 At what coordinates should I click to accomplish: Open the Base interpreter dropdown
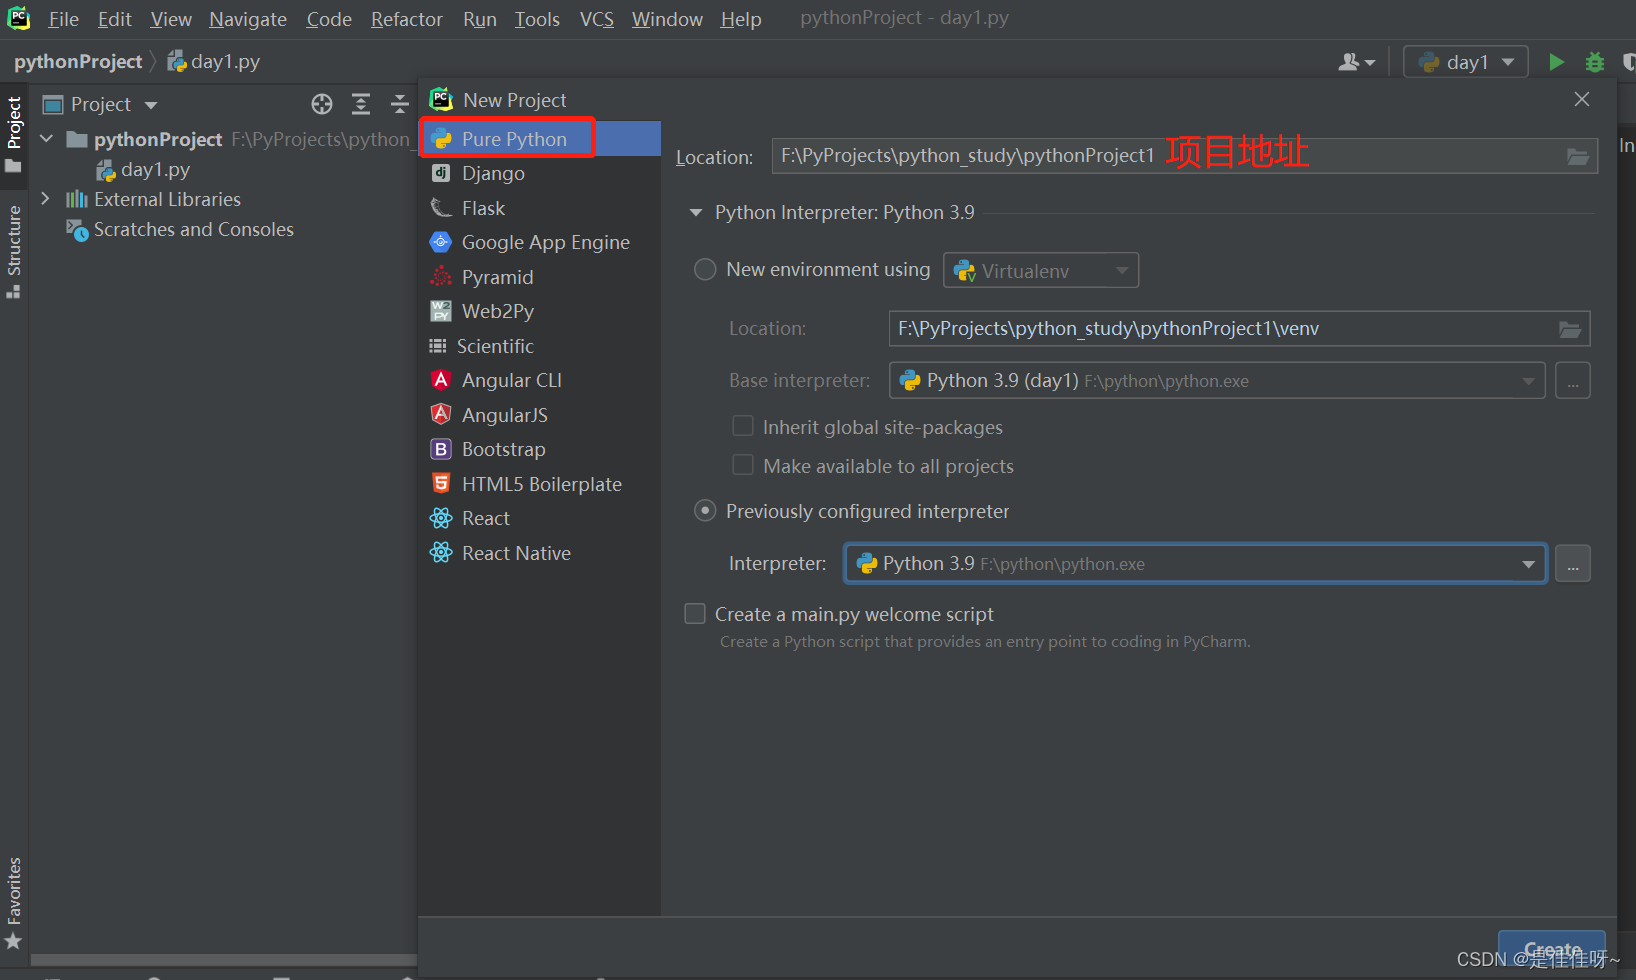1217,381
